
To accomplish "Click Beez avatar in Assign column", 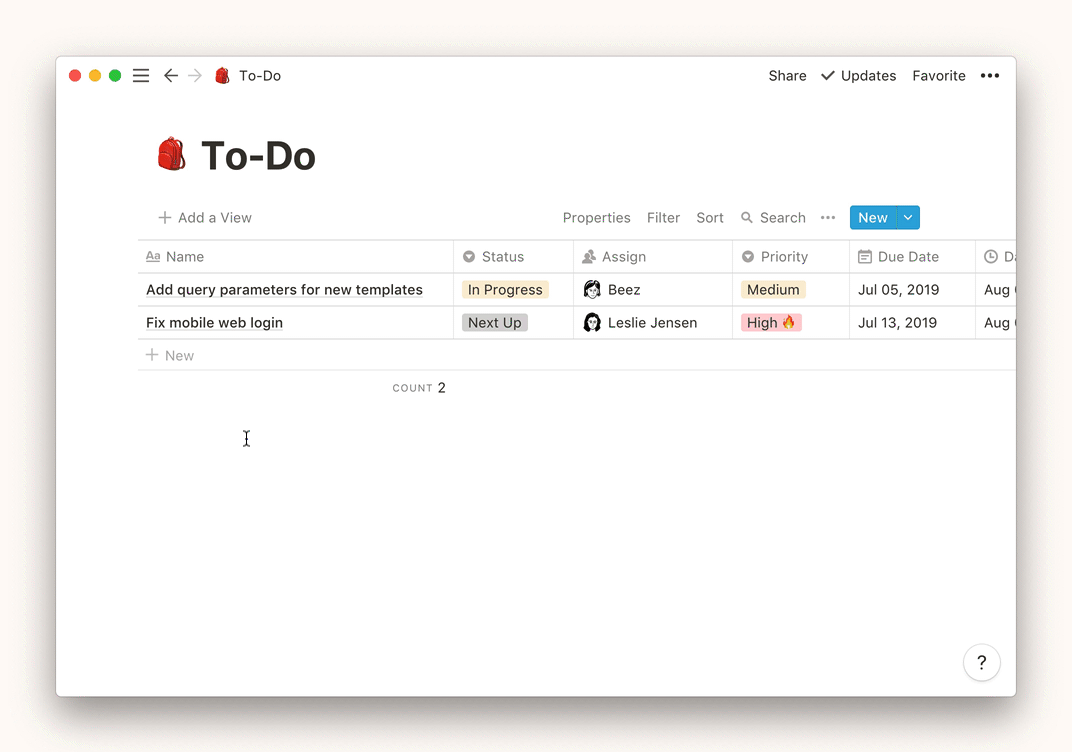I will 592,290.
